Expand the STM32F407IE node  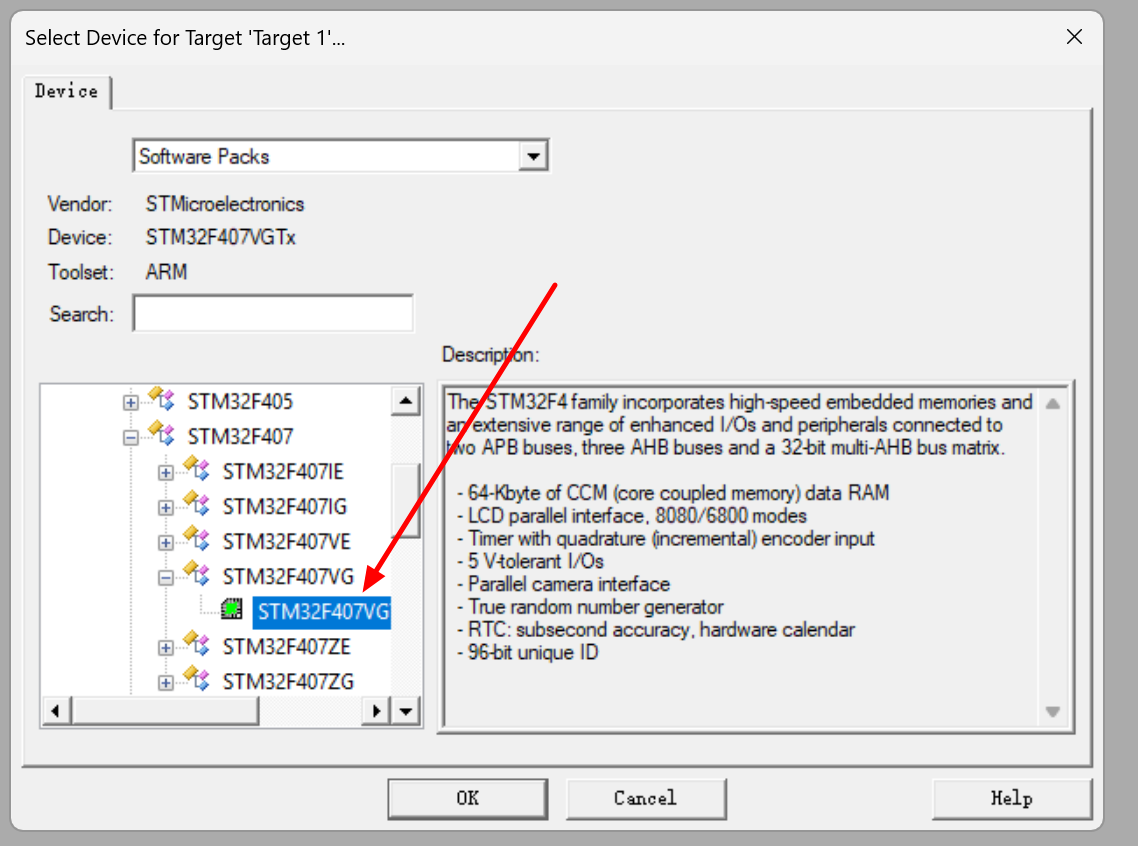click(x=165, y=473)
